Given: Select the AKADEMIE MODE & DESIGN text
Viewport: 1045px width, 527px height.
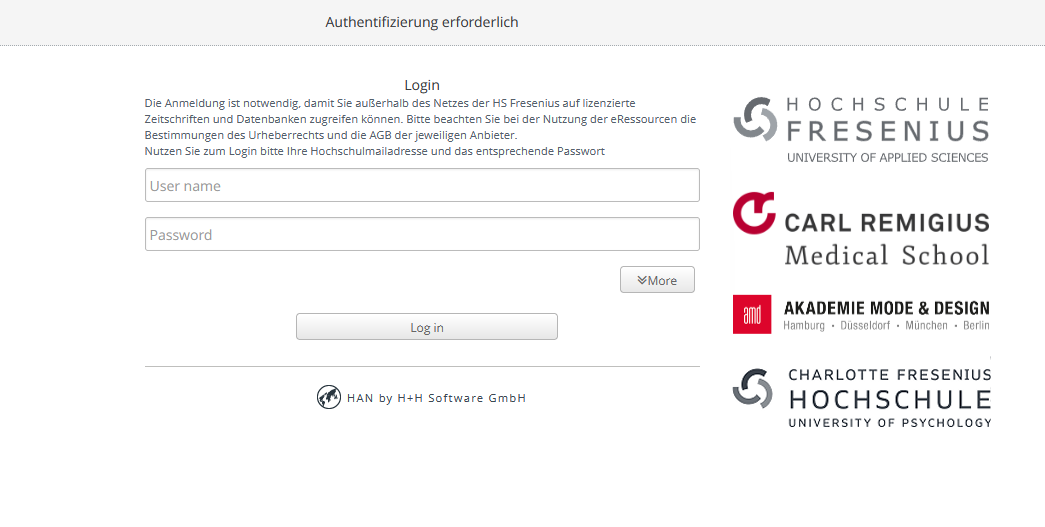Looking at the screenshot, I should coord(886,308).
